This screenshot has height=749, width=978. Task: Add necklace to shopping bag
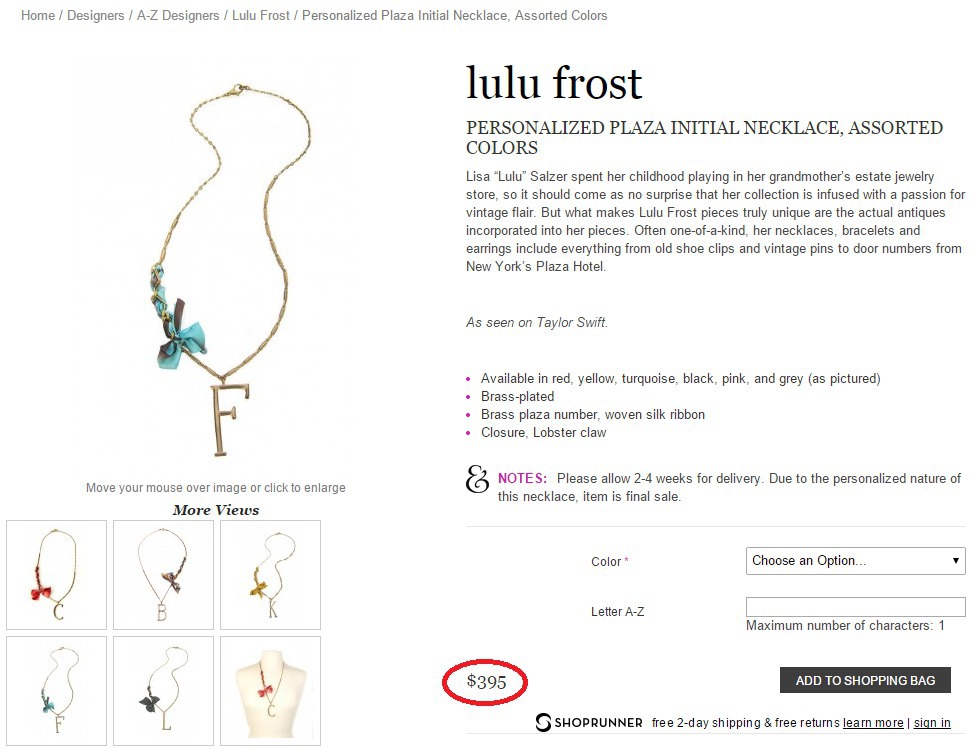pos(865,680)
